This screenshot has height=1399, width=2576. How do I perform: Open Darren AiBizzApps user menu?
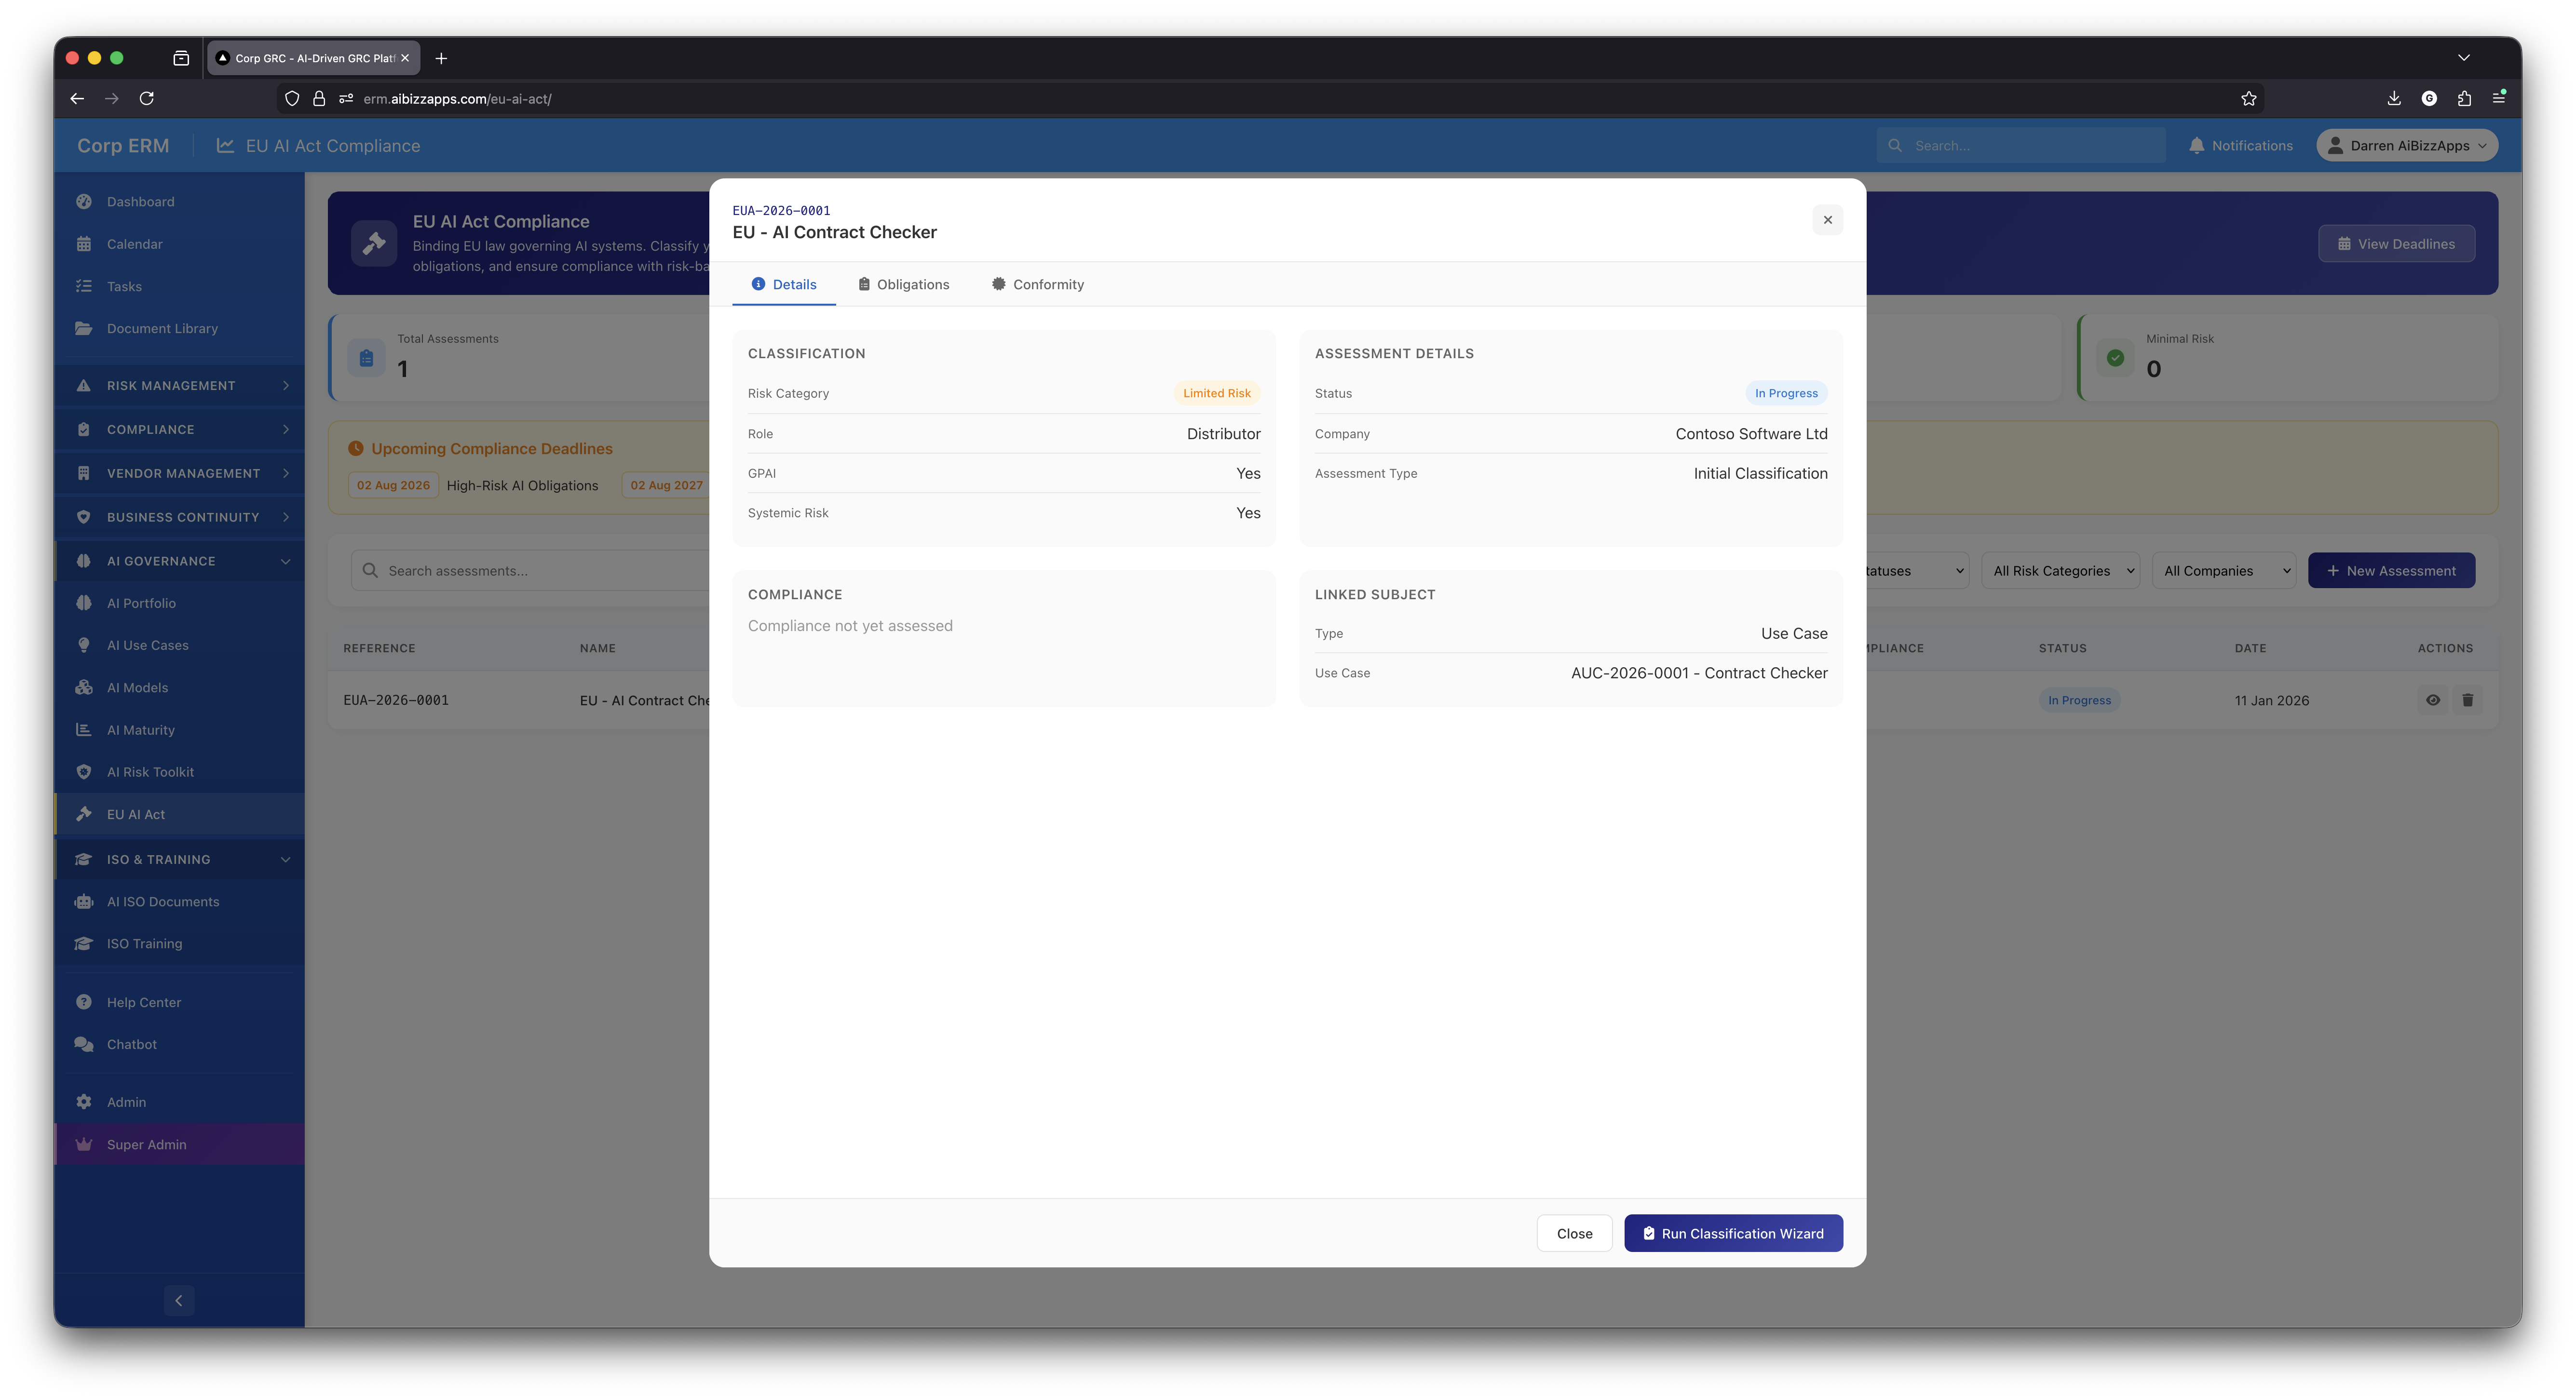tap(2406, 145)
